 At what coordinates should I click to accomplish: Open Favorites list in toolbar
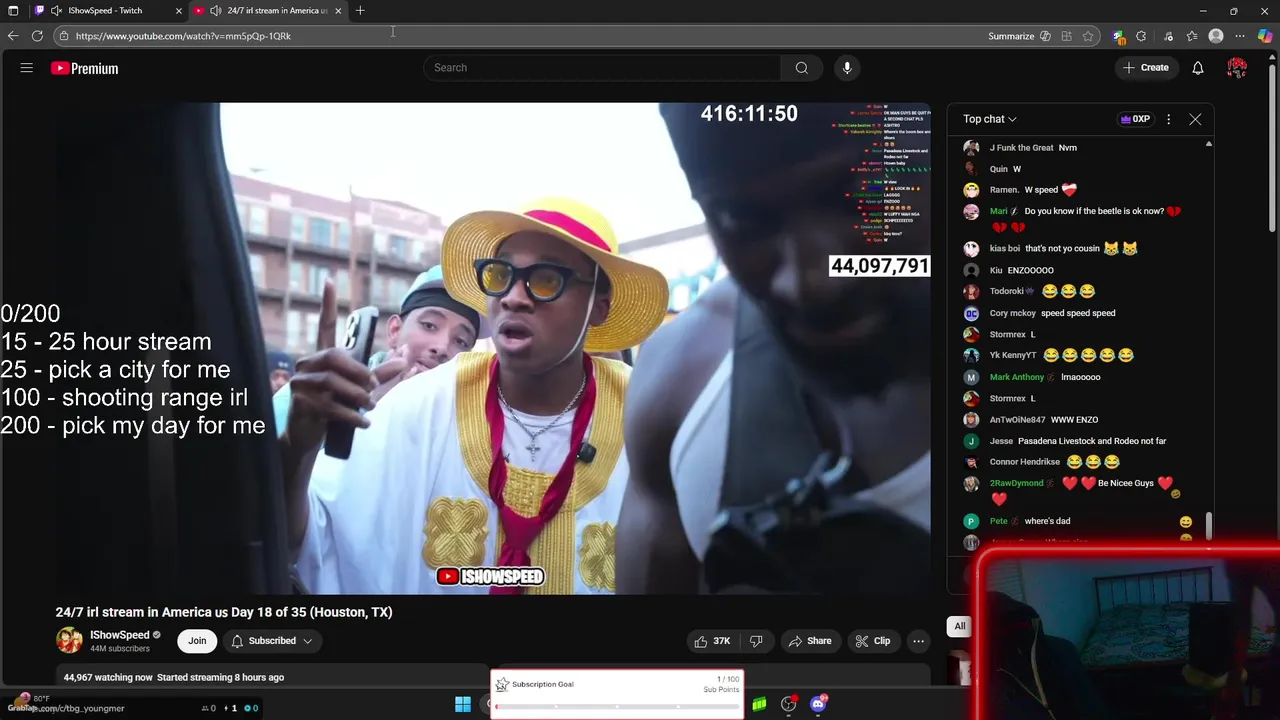pos(1192,36)
